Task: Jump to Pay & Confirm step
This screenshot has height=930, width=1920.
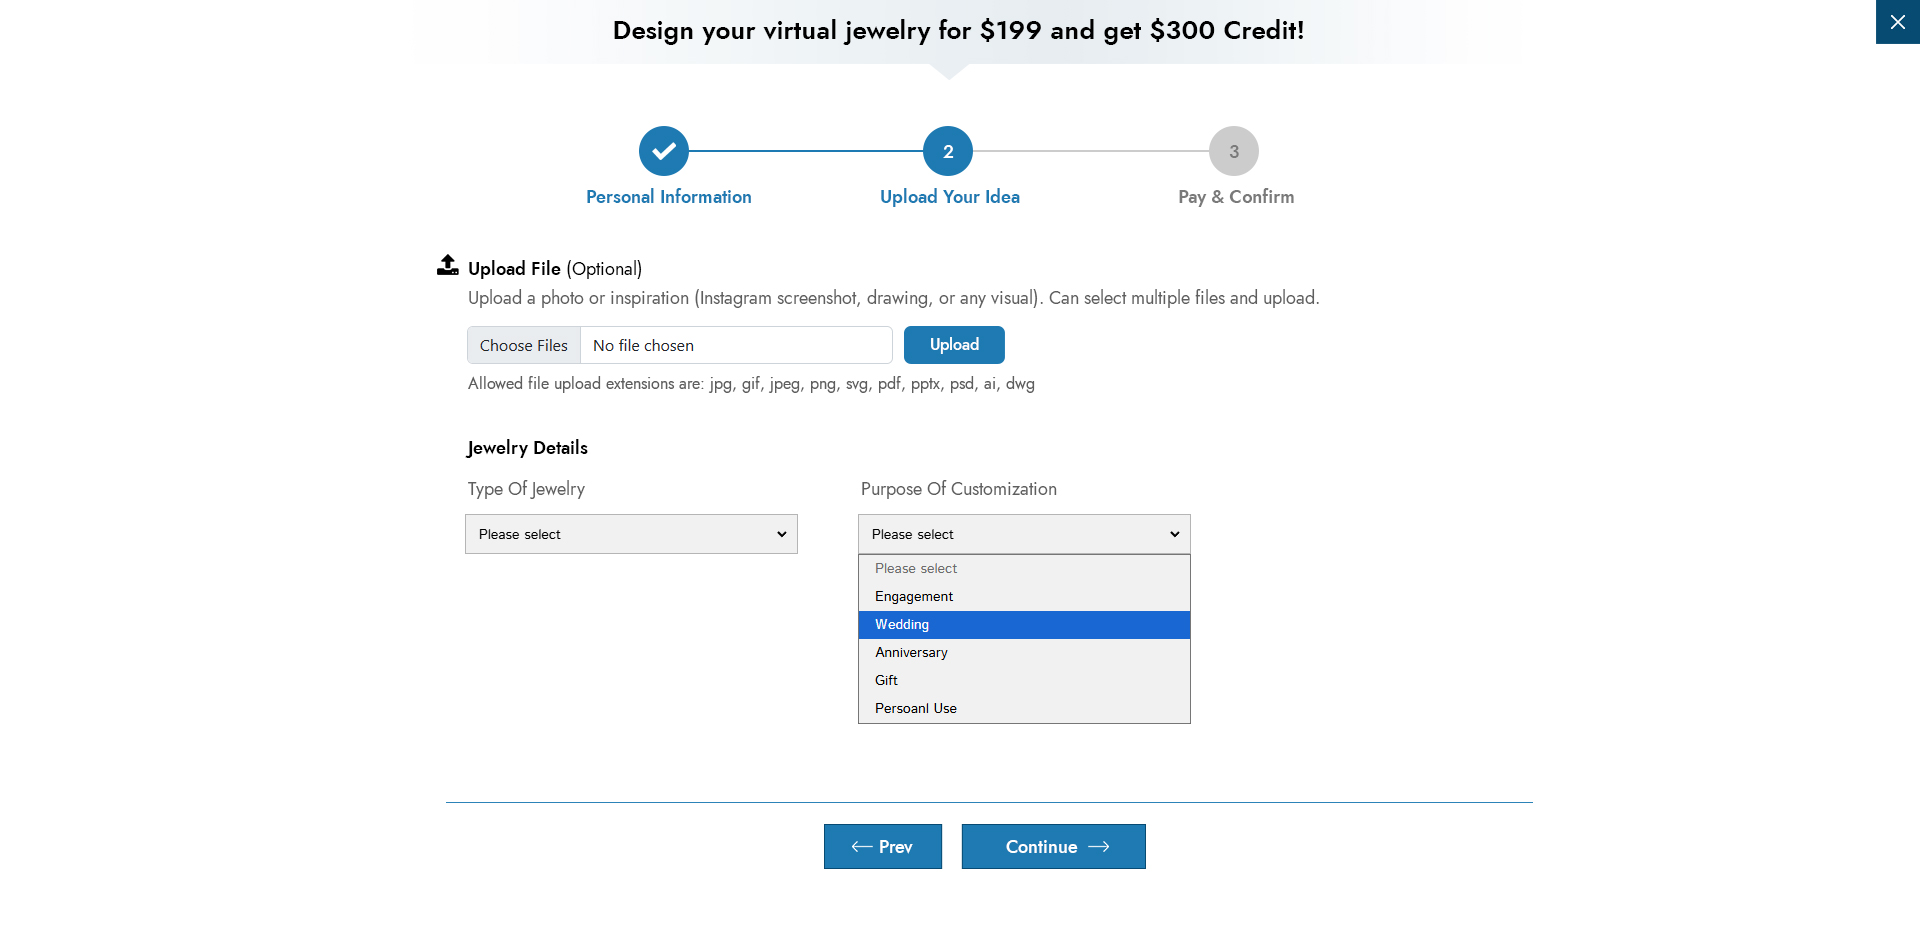Action: point(1236,197)
